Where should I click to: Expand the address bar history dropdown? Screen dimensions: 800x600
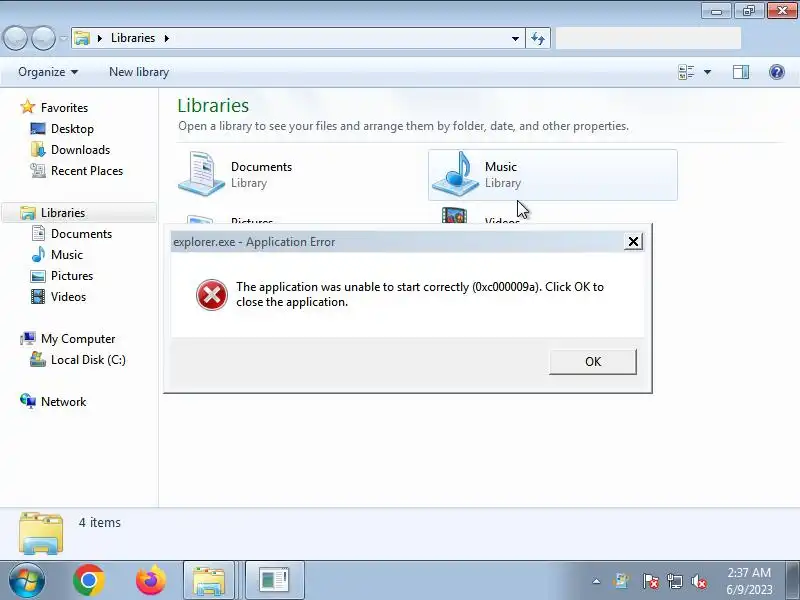click(x=515, y=38)
